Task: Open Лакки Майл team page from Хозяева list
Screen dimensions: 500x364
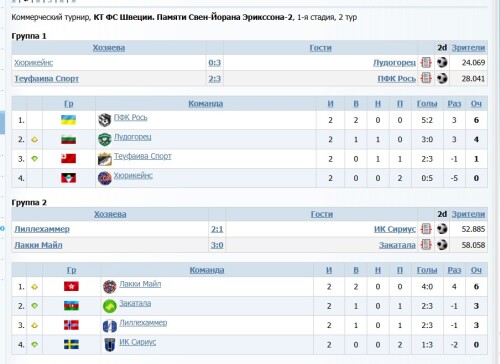Action: [x=38, y=245]
